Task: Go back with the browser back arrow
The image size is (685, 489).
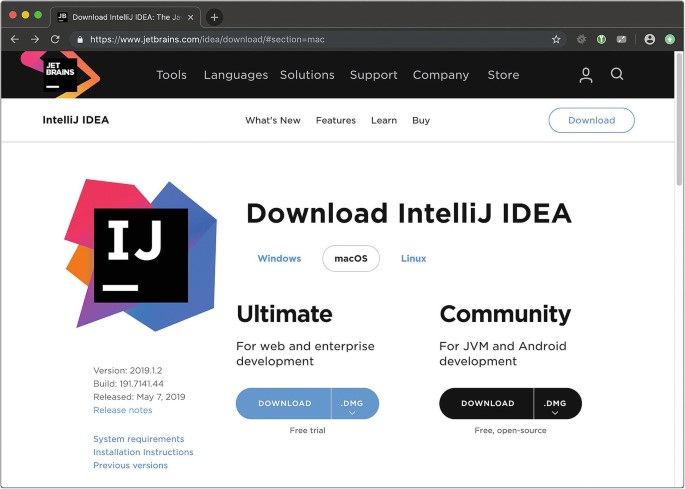Action: coord(15,39)
